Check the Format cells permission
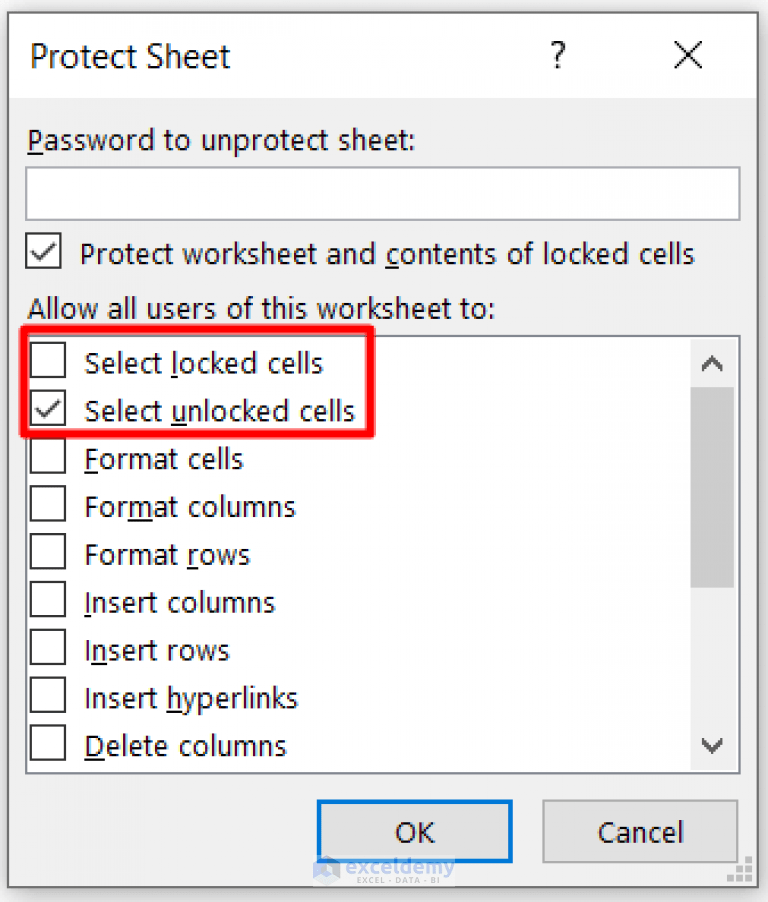The width and height of the screenshot is (768, 902). point(46,458)
